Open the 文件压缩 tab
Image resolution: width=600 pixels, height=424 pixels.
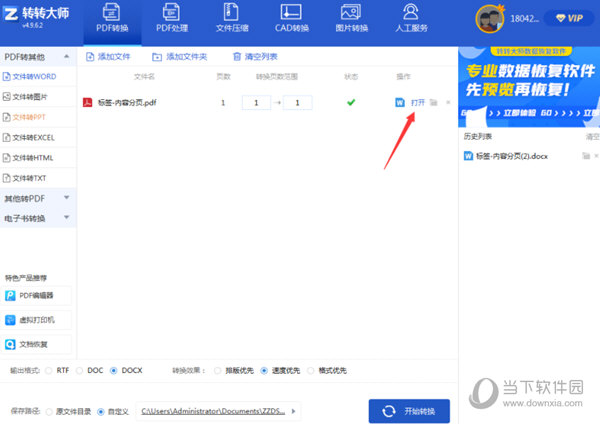[232, 18]
